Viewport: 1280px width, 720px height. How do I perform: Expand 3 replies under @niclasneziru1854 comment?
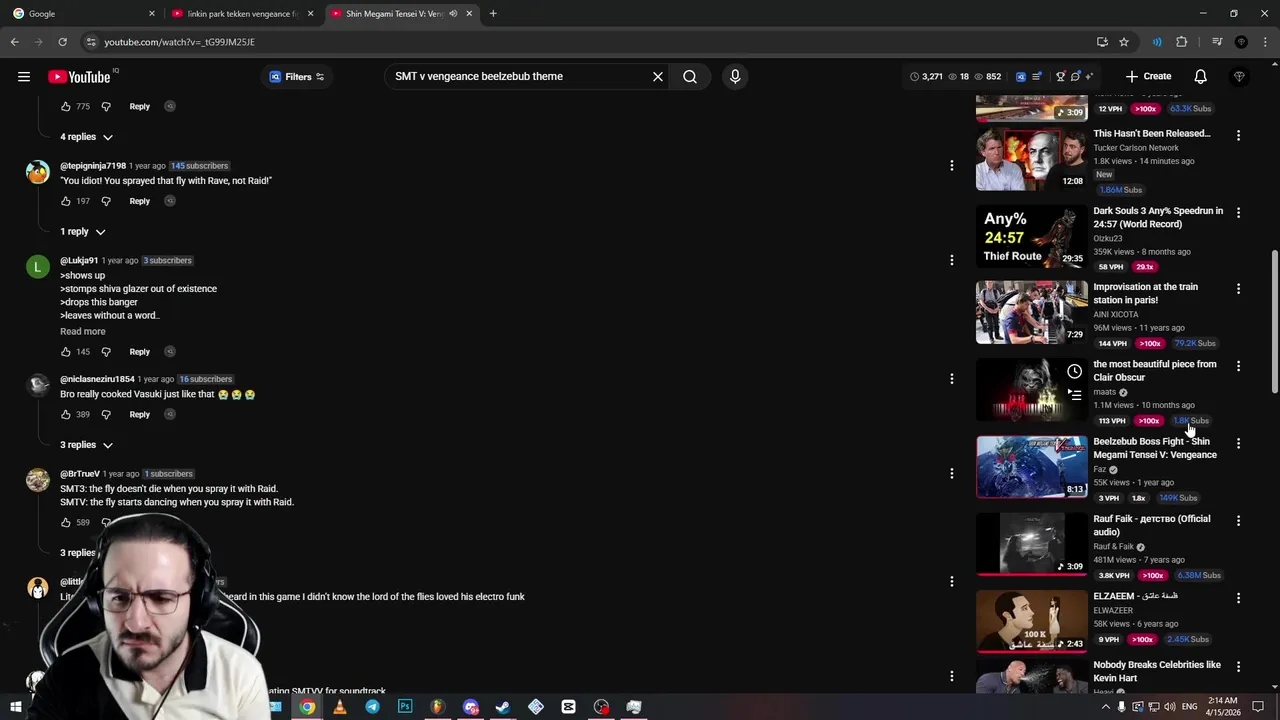click(x=86, y=445)
